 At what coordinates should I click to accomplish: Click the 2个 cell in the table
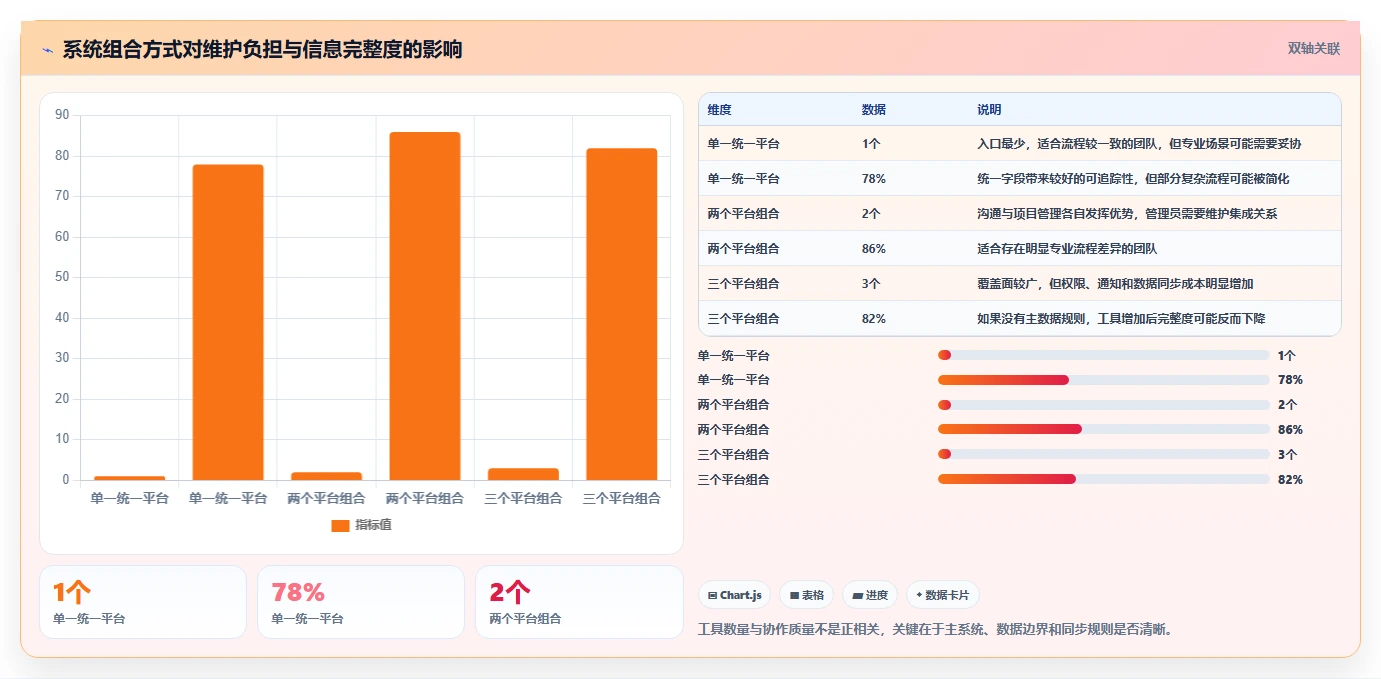coord(871,214)
